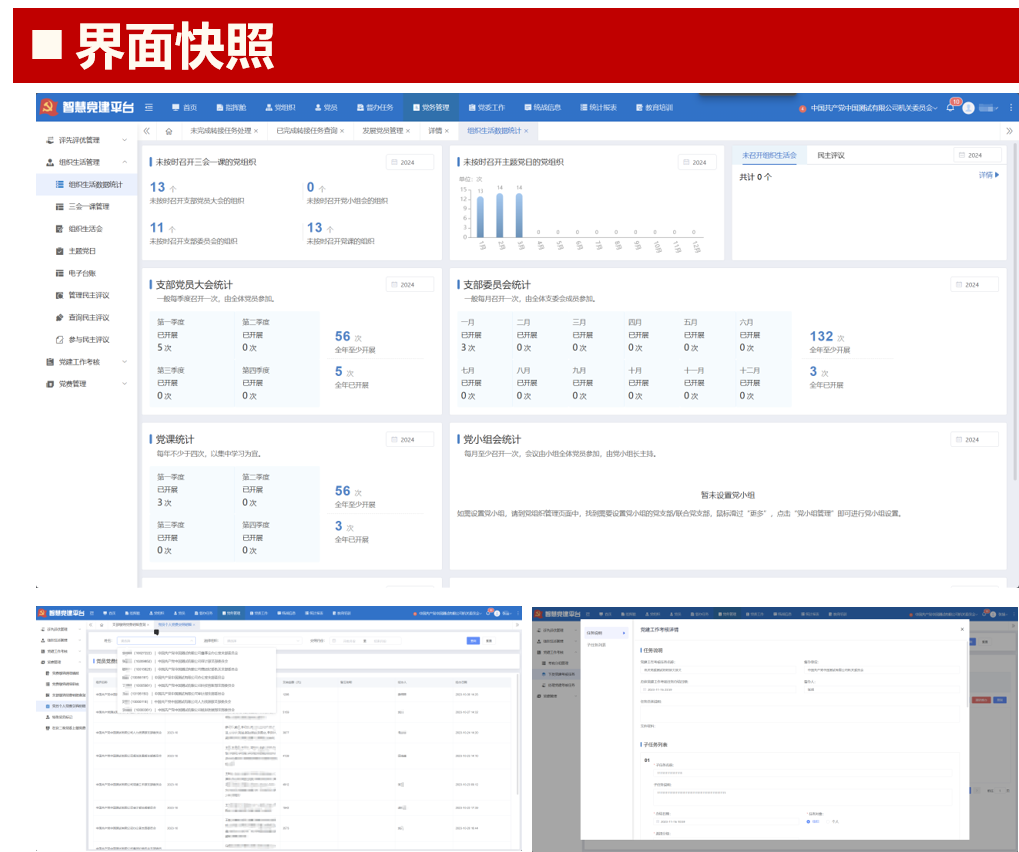Expand the 评先评优管理 sidebar group
The image size is (1019, 852).
tap(87, 140)
